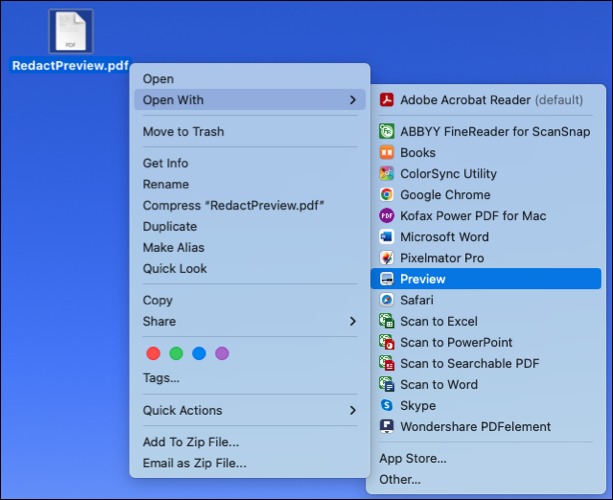Choose Open from the context menu
The width and height of the screenshot is (613, 500).
tap(249, 79)
